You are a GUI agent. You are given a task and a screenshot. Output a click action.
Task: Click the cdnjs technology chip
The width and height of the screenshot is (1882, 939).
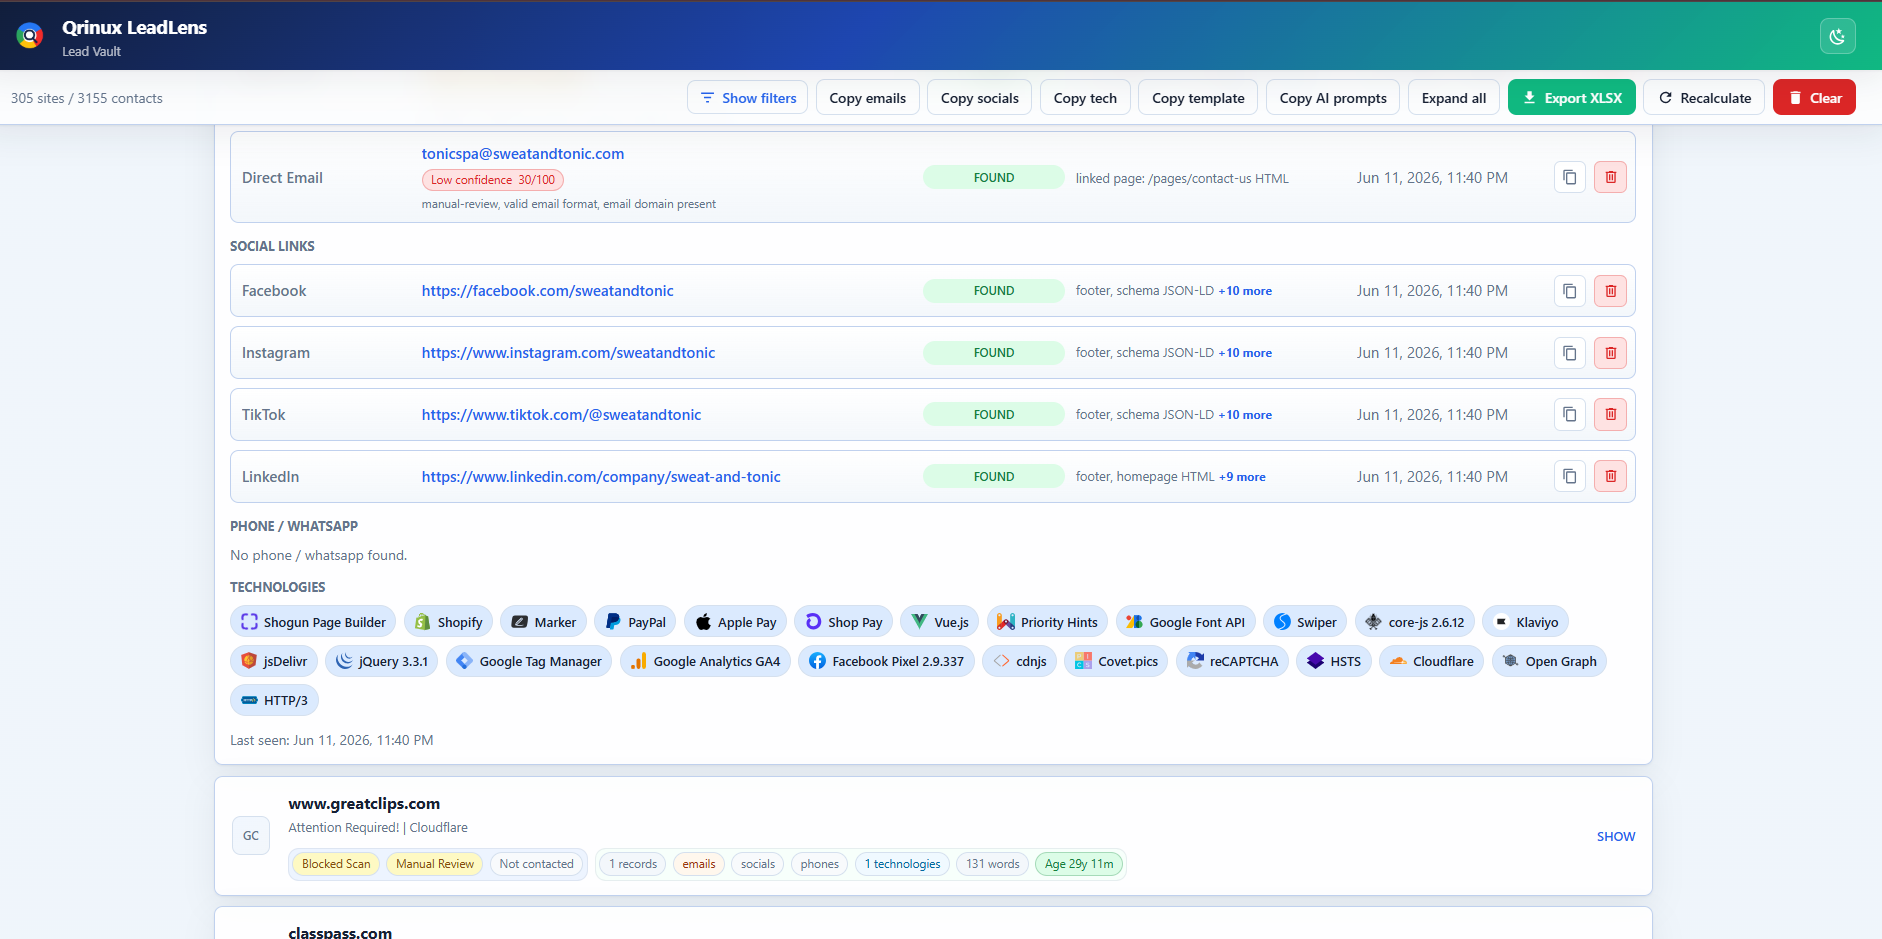pos(1020,661)
